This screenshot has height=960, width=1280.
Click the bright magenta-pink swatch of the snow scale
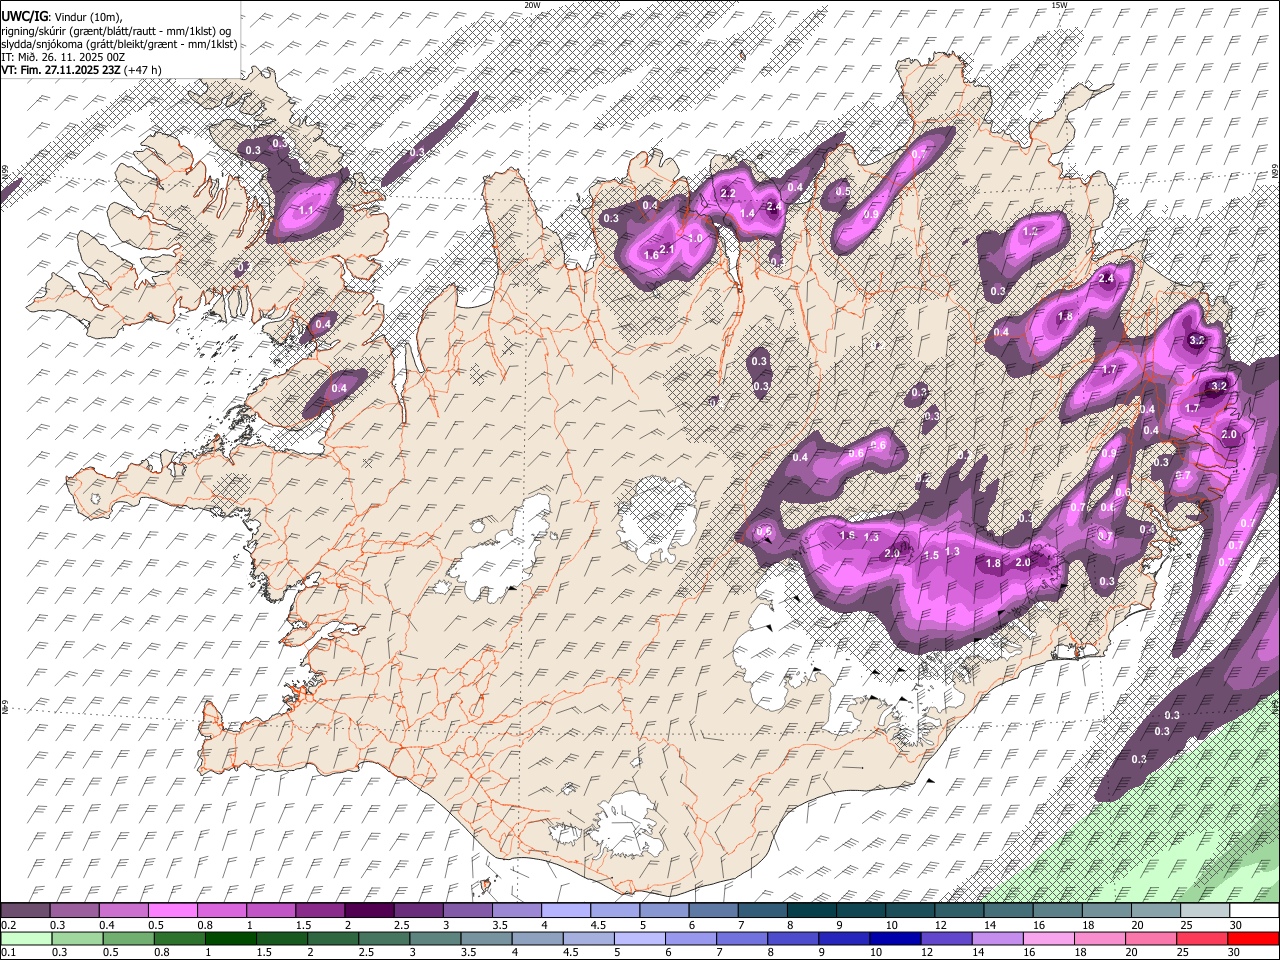click(x=171, y=911)
